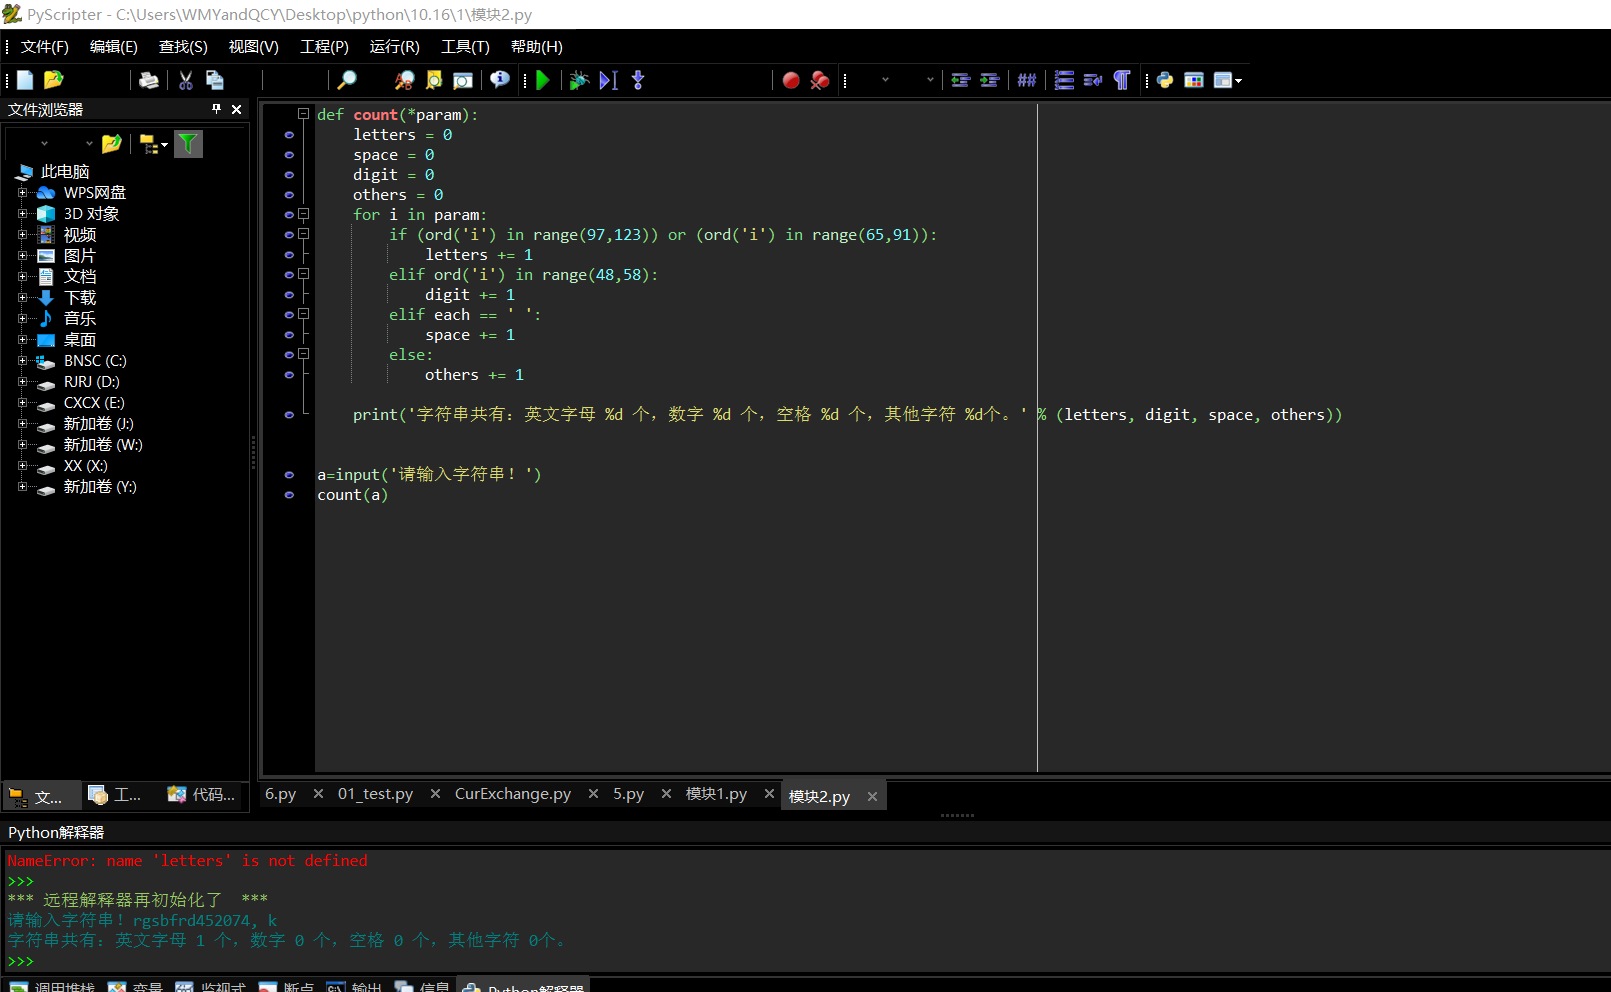
Task: Start debugging with the bug icon
Action: (579, 80)
